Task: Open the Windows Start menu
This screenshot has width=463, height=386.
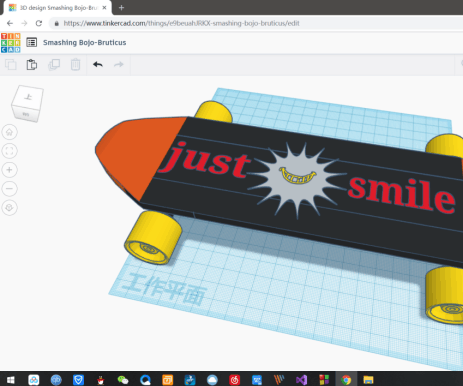Action: click(11, 380)
